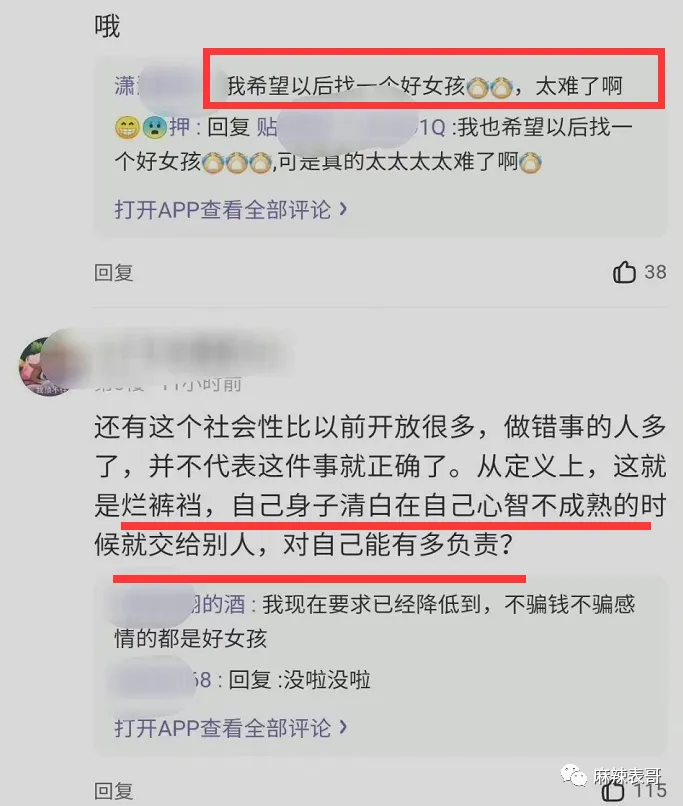The image size is (683, 806).
Task: Tap reply text 没啦没啦
Action: [x=327, y=680]
